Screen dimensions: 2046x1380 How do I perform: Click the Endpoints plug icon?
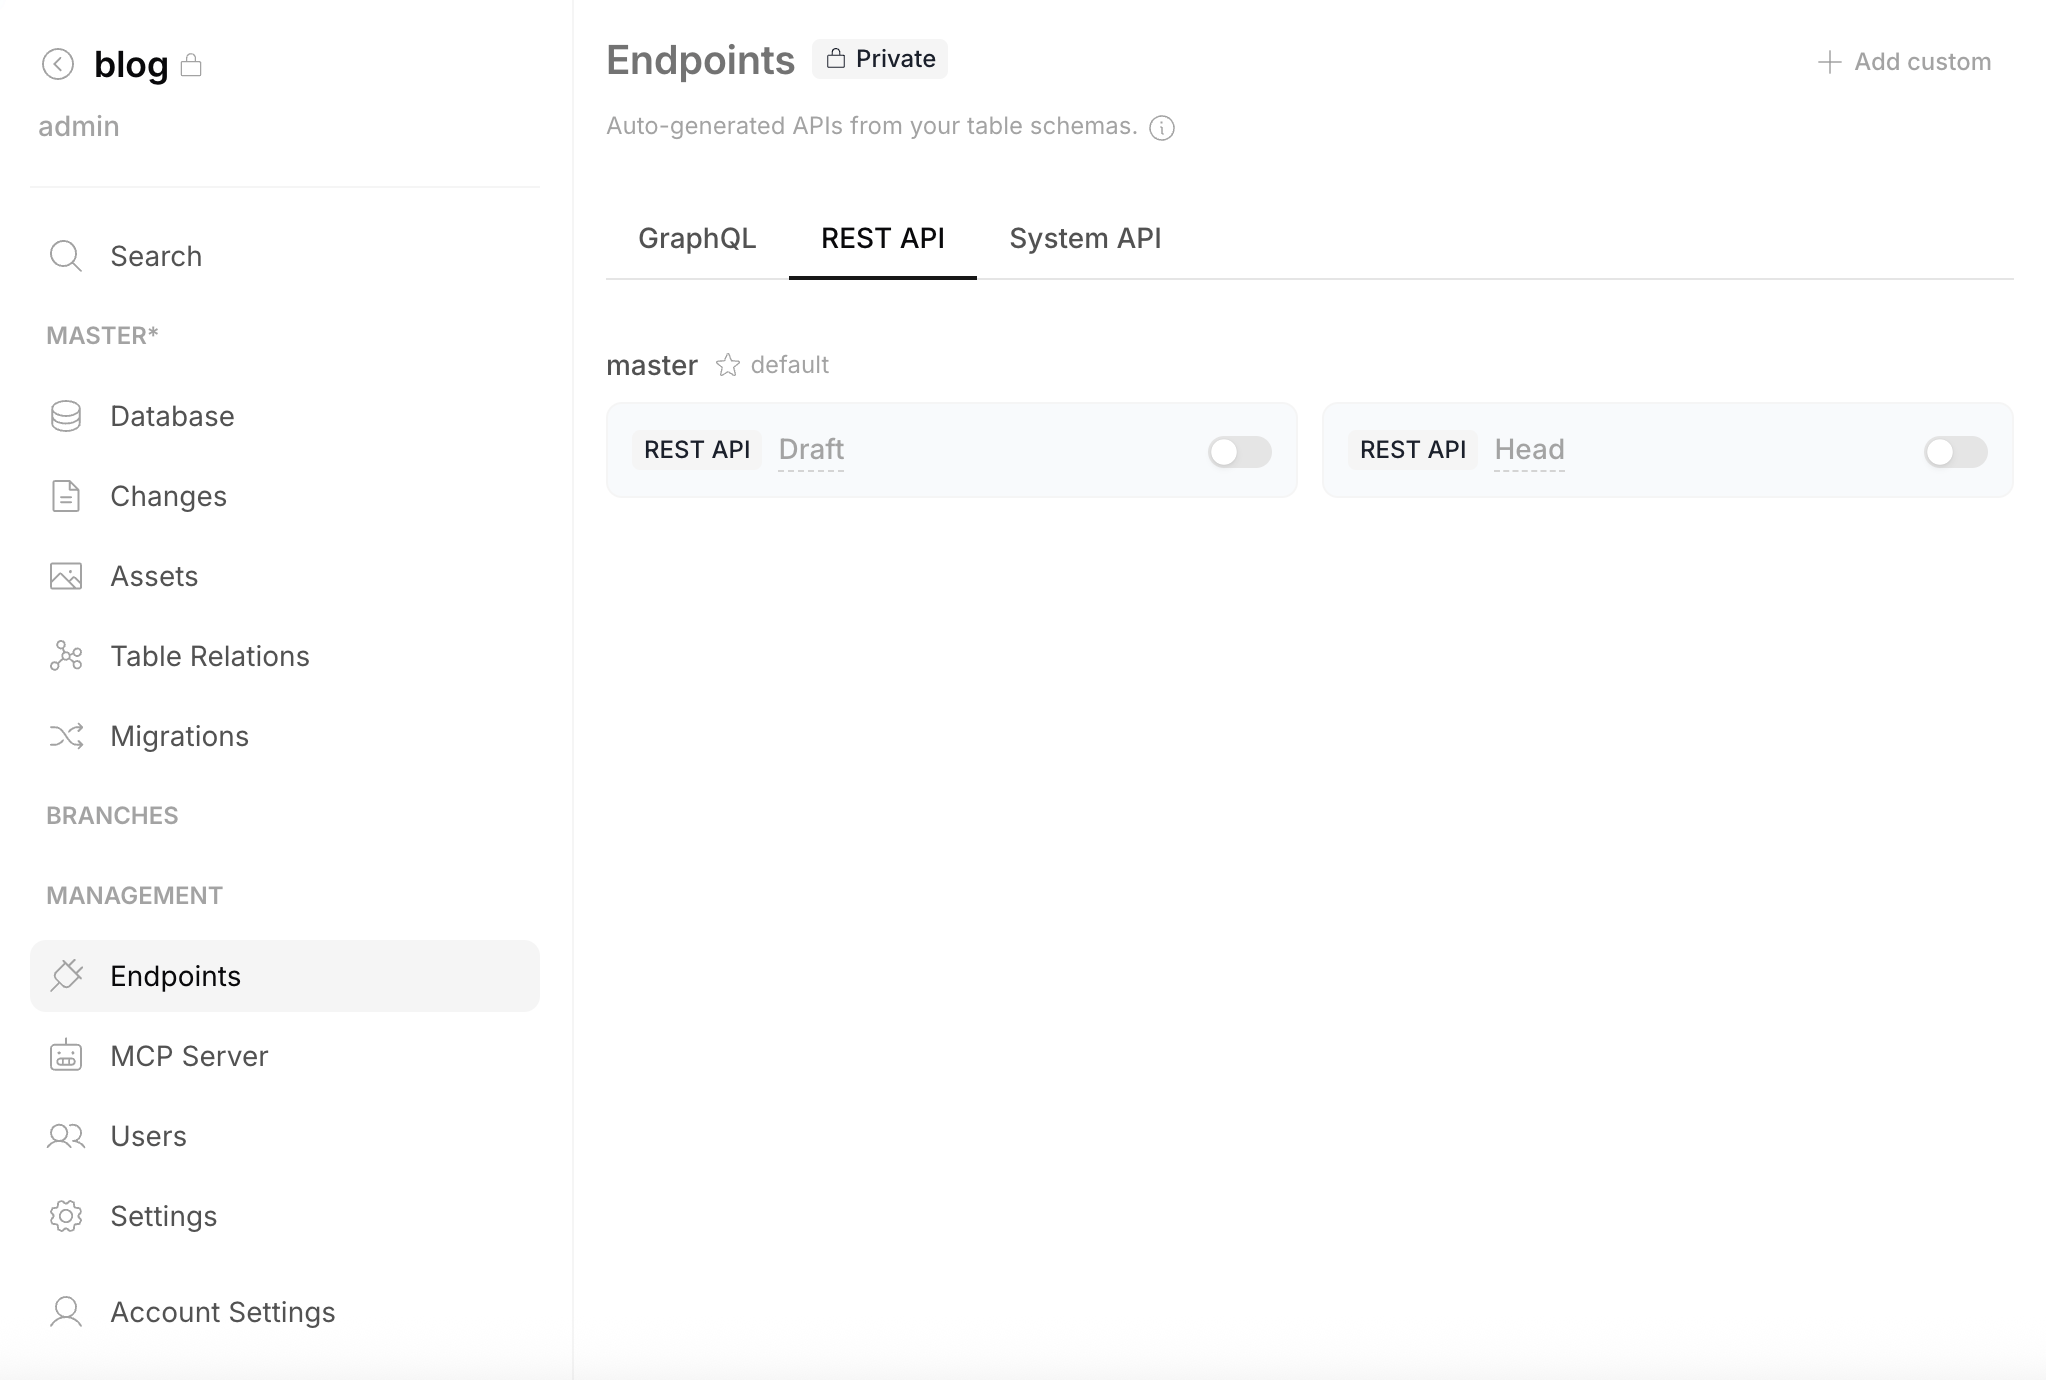[x=65, y=975]
